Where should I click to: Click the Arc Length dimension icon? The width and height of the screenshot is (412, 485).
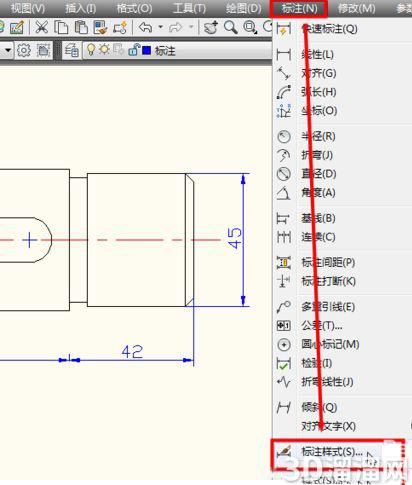[x=284, y=92]
